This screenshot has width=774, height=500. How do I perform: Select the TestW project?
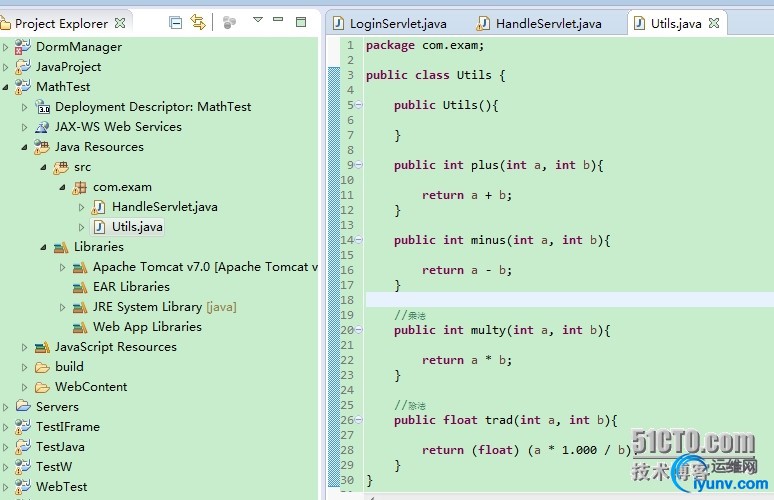54,466
